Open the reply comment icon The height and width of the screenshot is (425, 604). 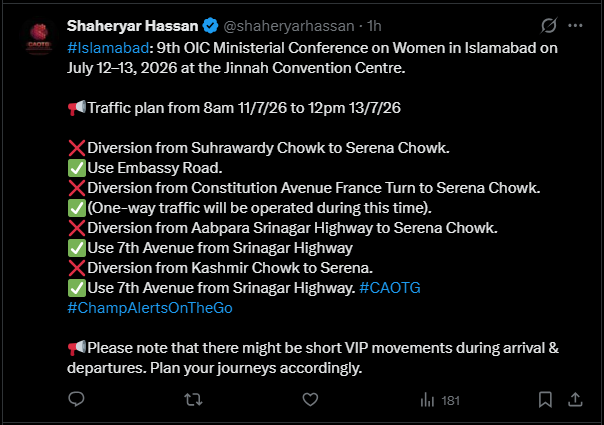point(76,399)
